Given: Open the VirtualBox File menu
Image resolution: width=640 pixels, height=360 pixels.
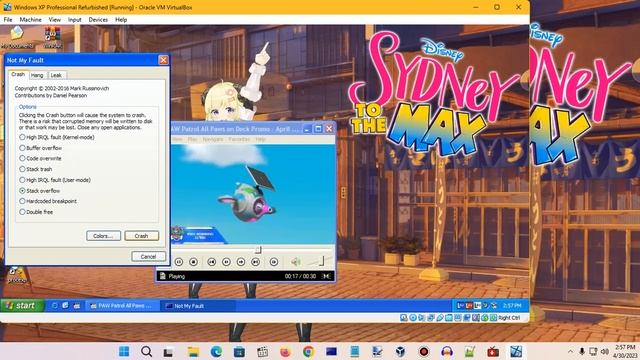Looking at the screenshot, I should click(8, 20).
